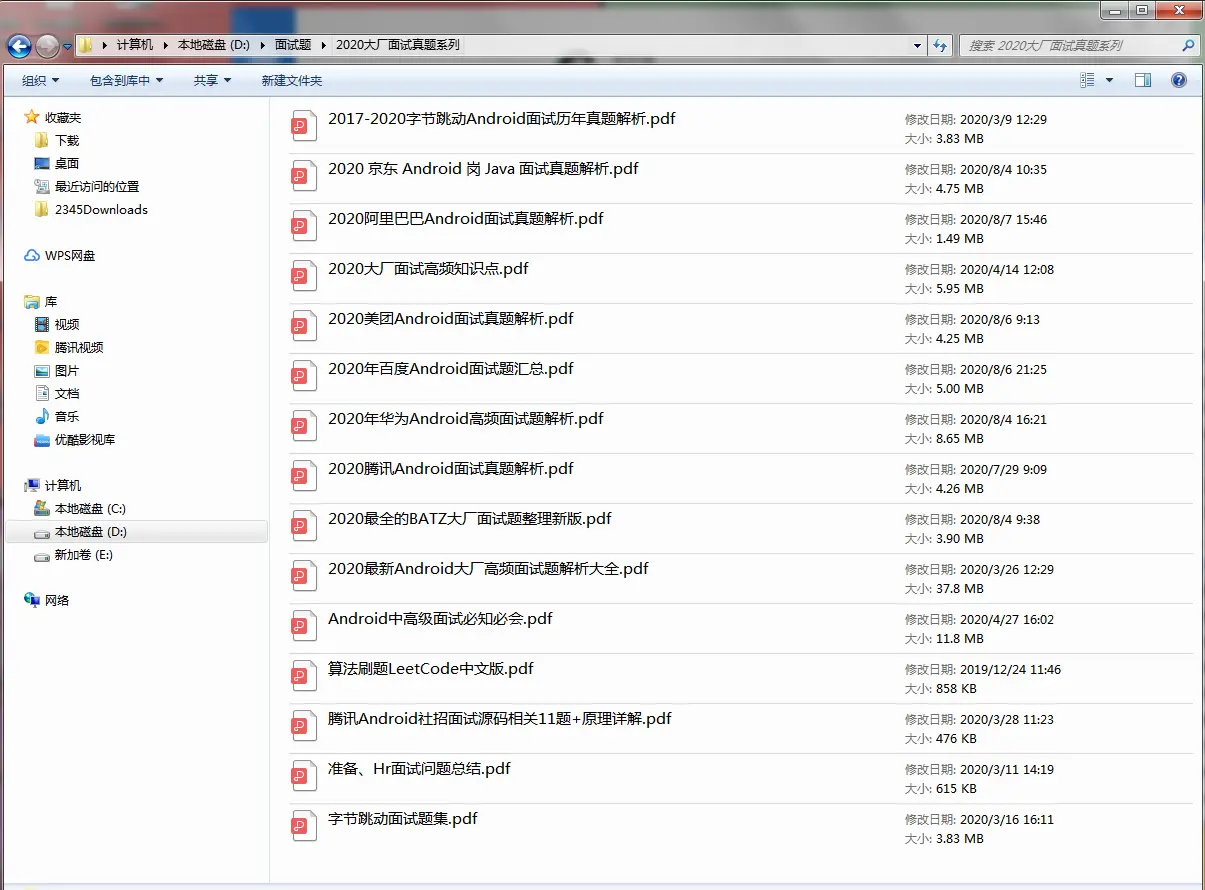Click PDF icon of 2020阿里巴巴Android面试真题解析
1205x890 pixels.
click(x=303, y=226)
